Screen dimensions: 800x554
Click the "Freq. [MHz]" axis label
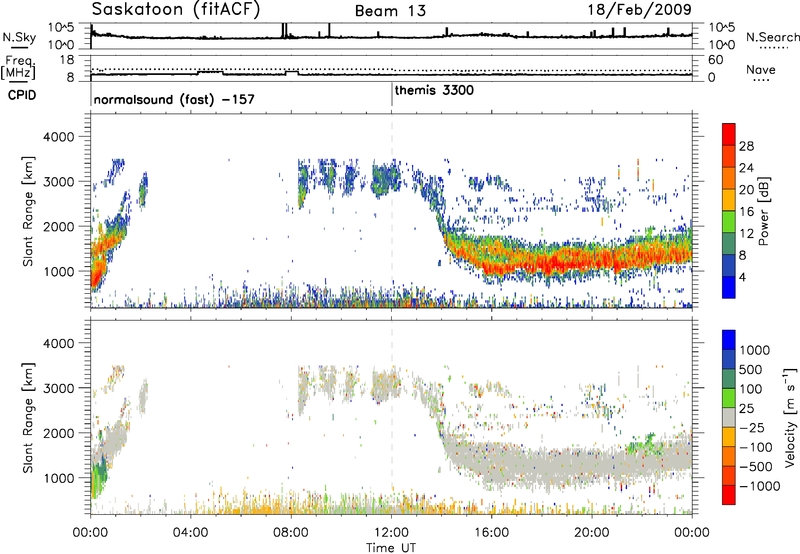(19, 67)
